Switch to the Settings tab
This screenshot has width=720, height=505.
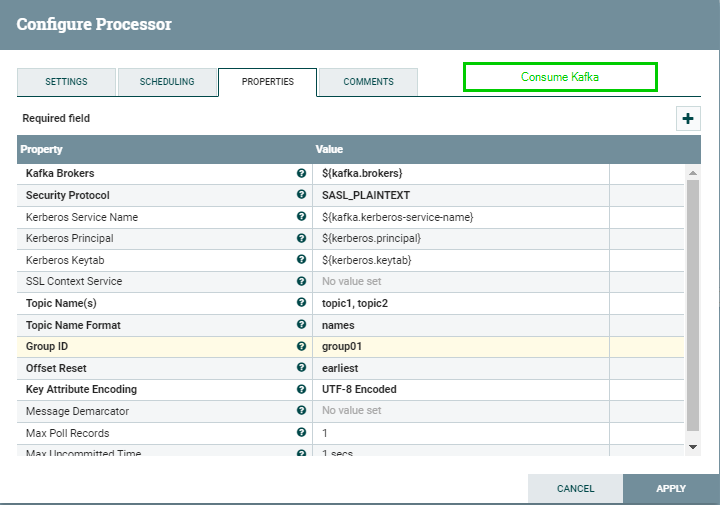66,82
